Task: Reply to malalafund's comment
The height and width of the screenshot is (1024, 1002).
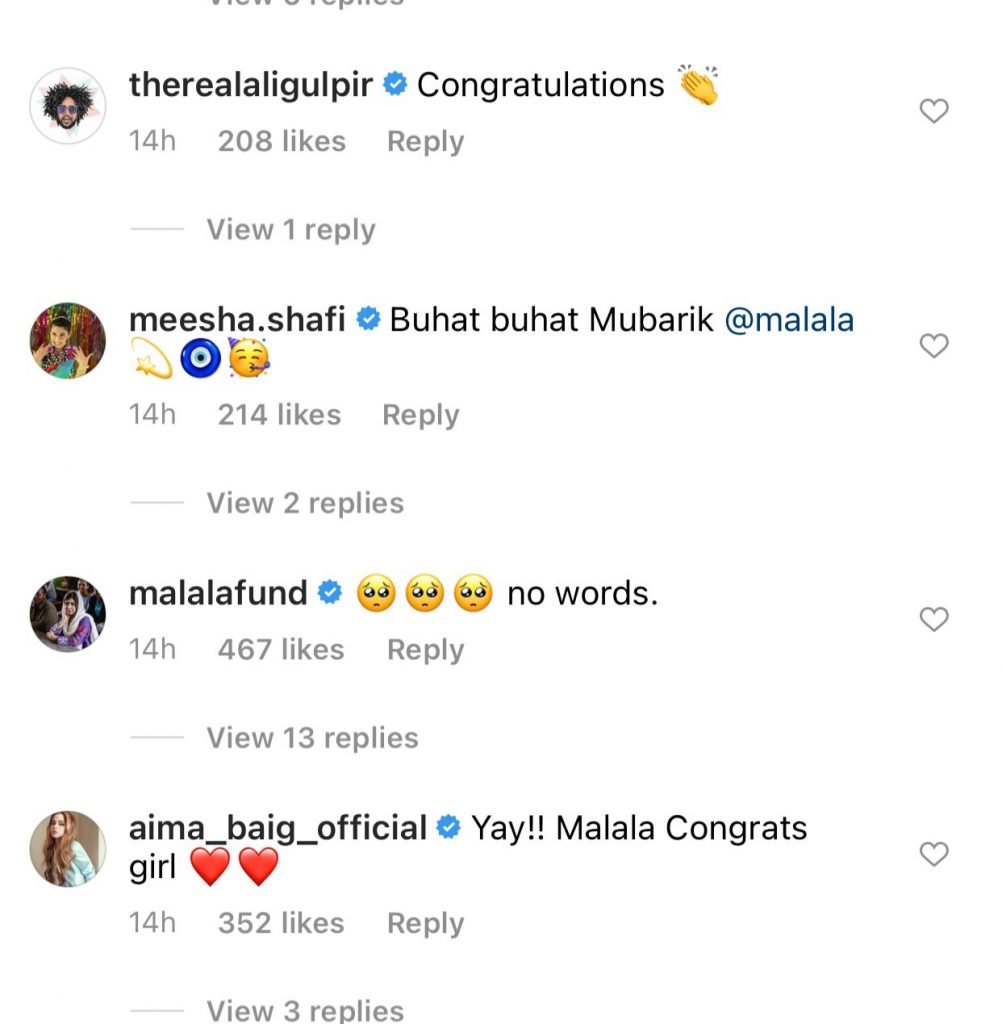Action: tap(425, 650)
